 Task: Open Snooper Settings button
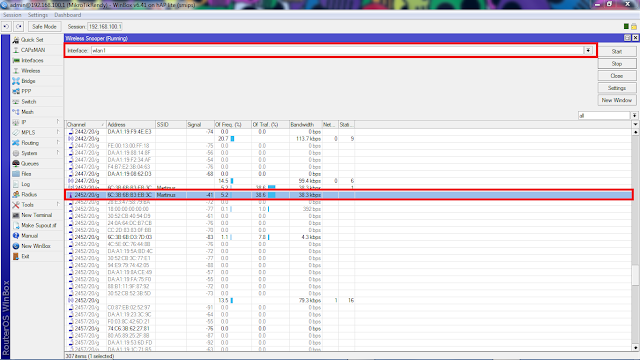[x=617, y=88]
